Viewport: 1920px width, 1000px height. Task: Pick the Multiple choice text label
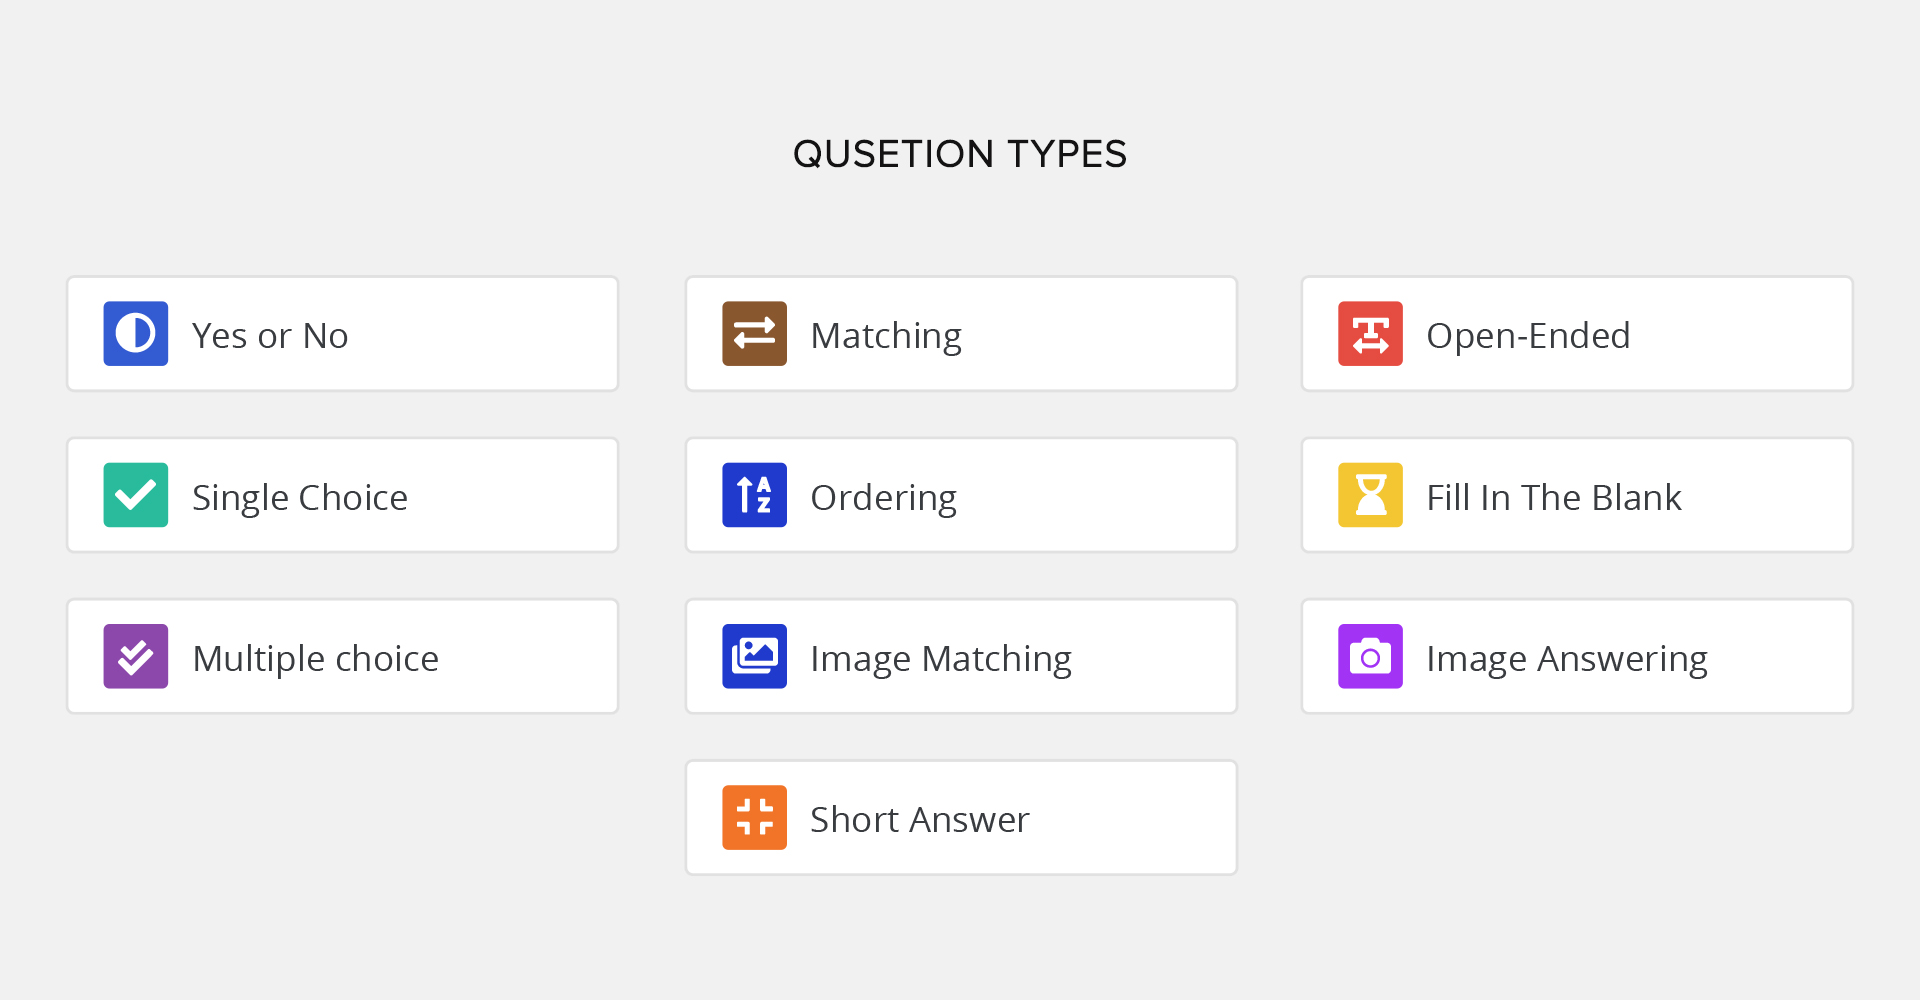tap(315, 658)
